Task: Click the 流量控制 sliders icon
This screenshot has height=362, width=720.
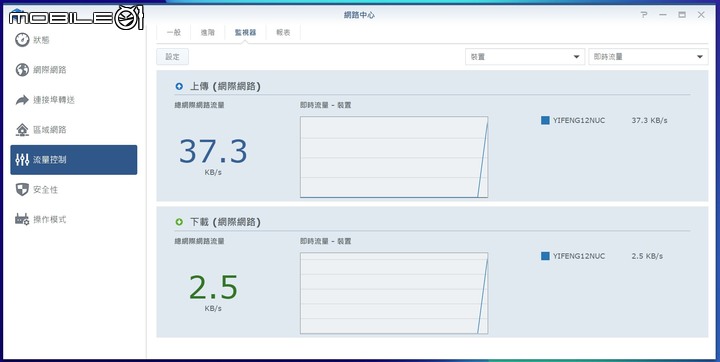Action: (x=22, y=159)
